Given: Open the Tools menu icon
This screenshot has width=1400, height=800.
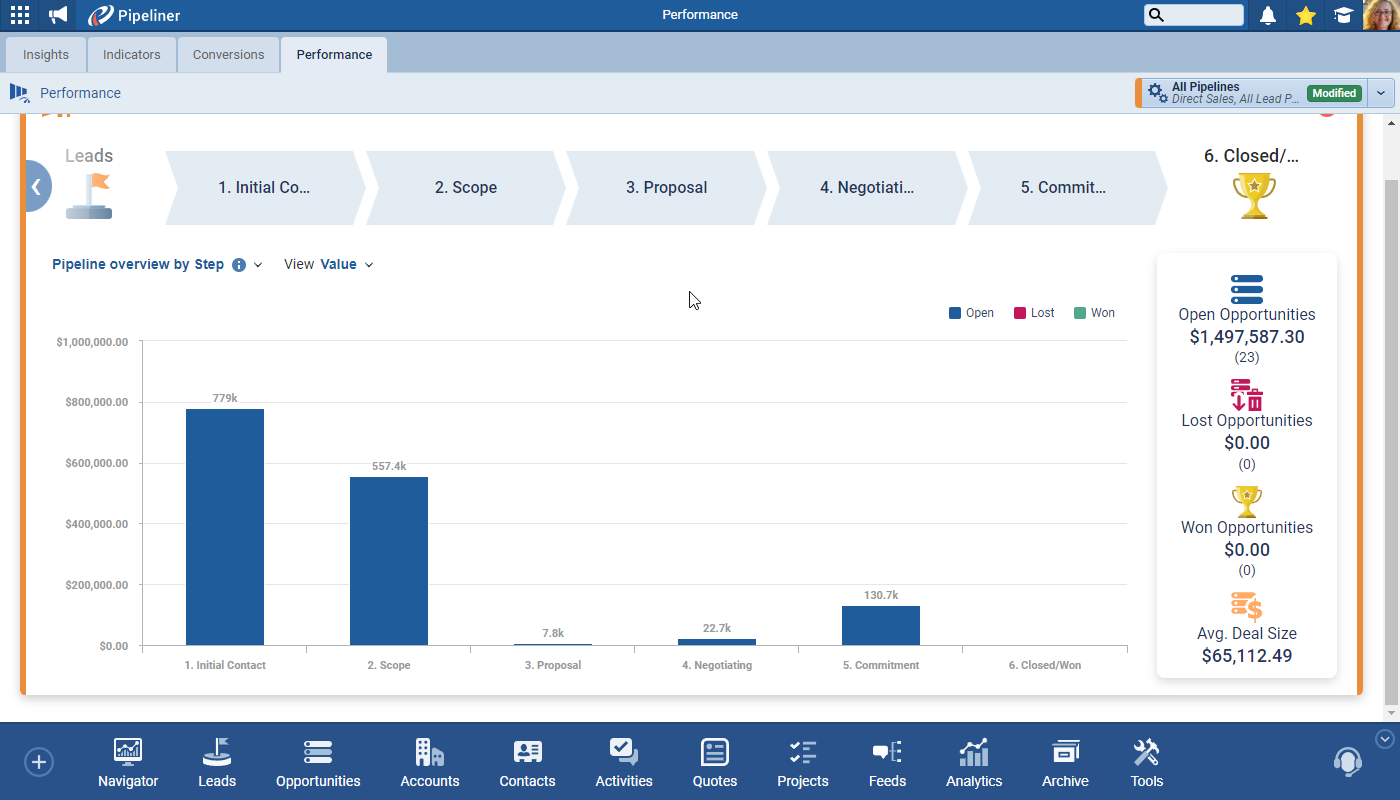Looking at the screenshot, I should pyautogui.click(x=1146, y=763).
